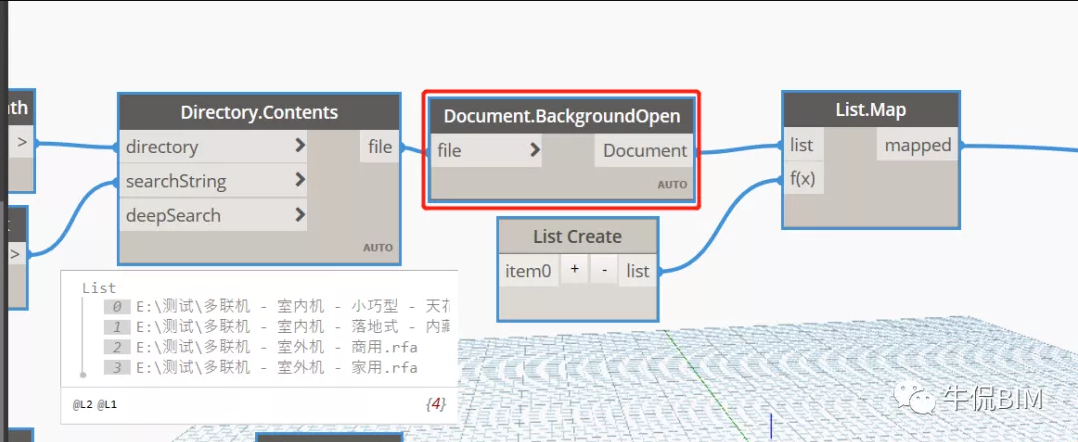Viewport: 1078px width, 442px height.
Task: Expand the directory port chevron
Action: click(300, 146)
